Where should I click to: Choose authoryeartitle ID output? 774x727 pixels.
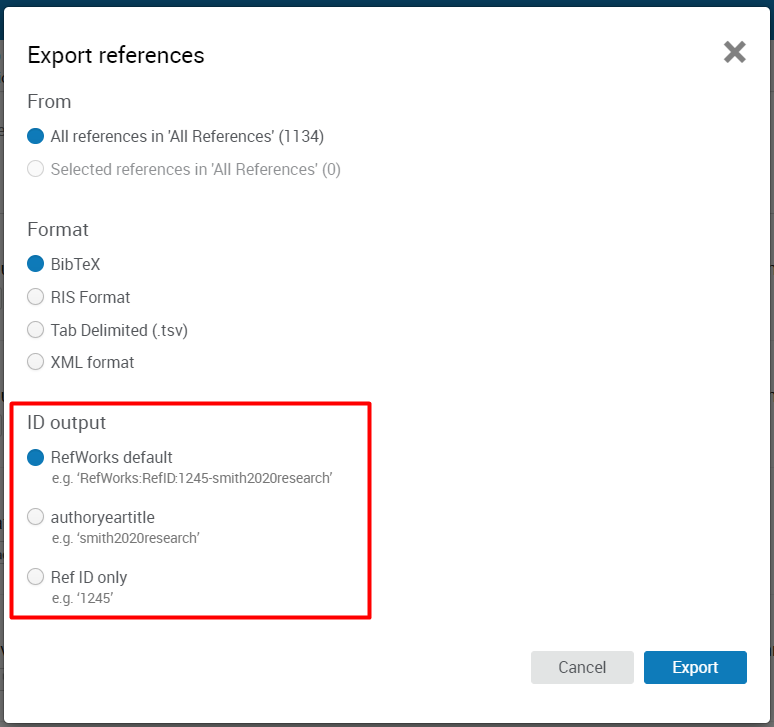tap(36, 517)
